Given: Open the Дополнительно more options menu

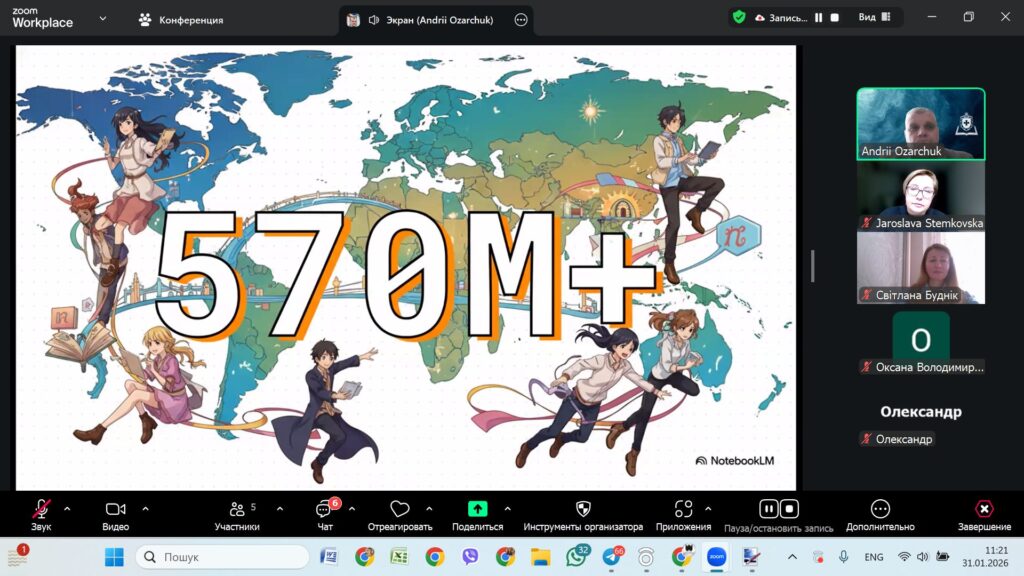Looking at the screenshot, I should [880, 509].
